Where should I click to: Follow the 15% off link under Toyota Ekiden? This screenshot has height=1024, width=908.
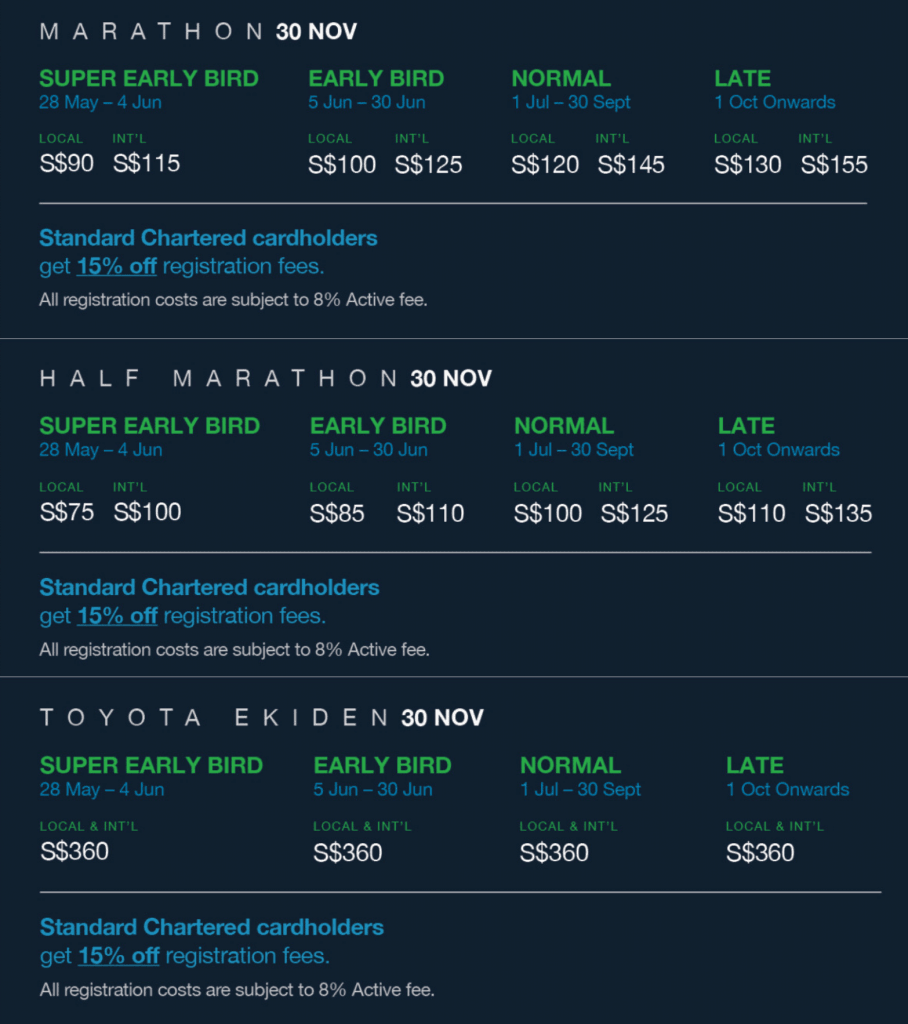119,956
